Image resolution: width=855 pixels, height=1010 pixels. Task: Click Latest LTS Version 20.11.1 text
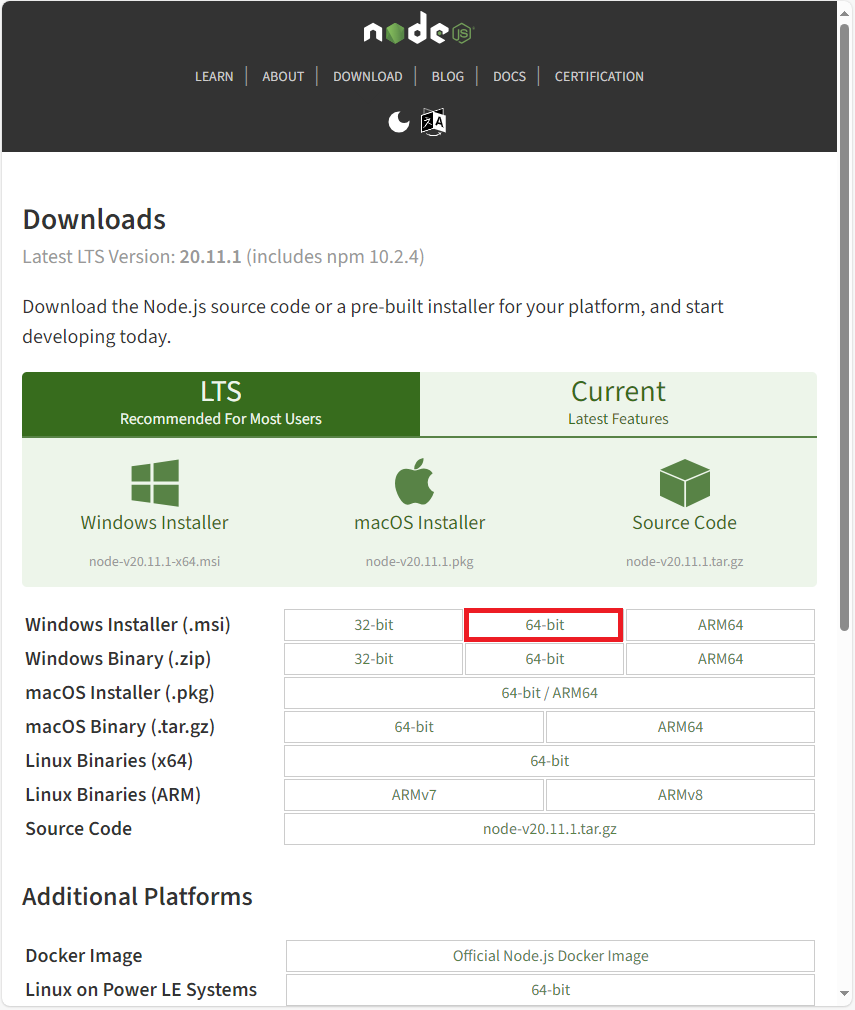pos(223,256)
